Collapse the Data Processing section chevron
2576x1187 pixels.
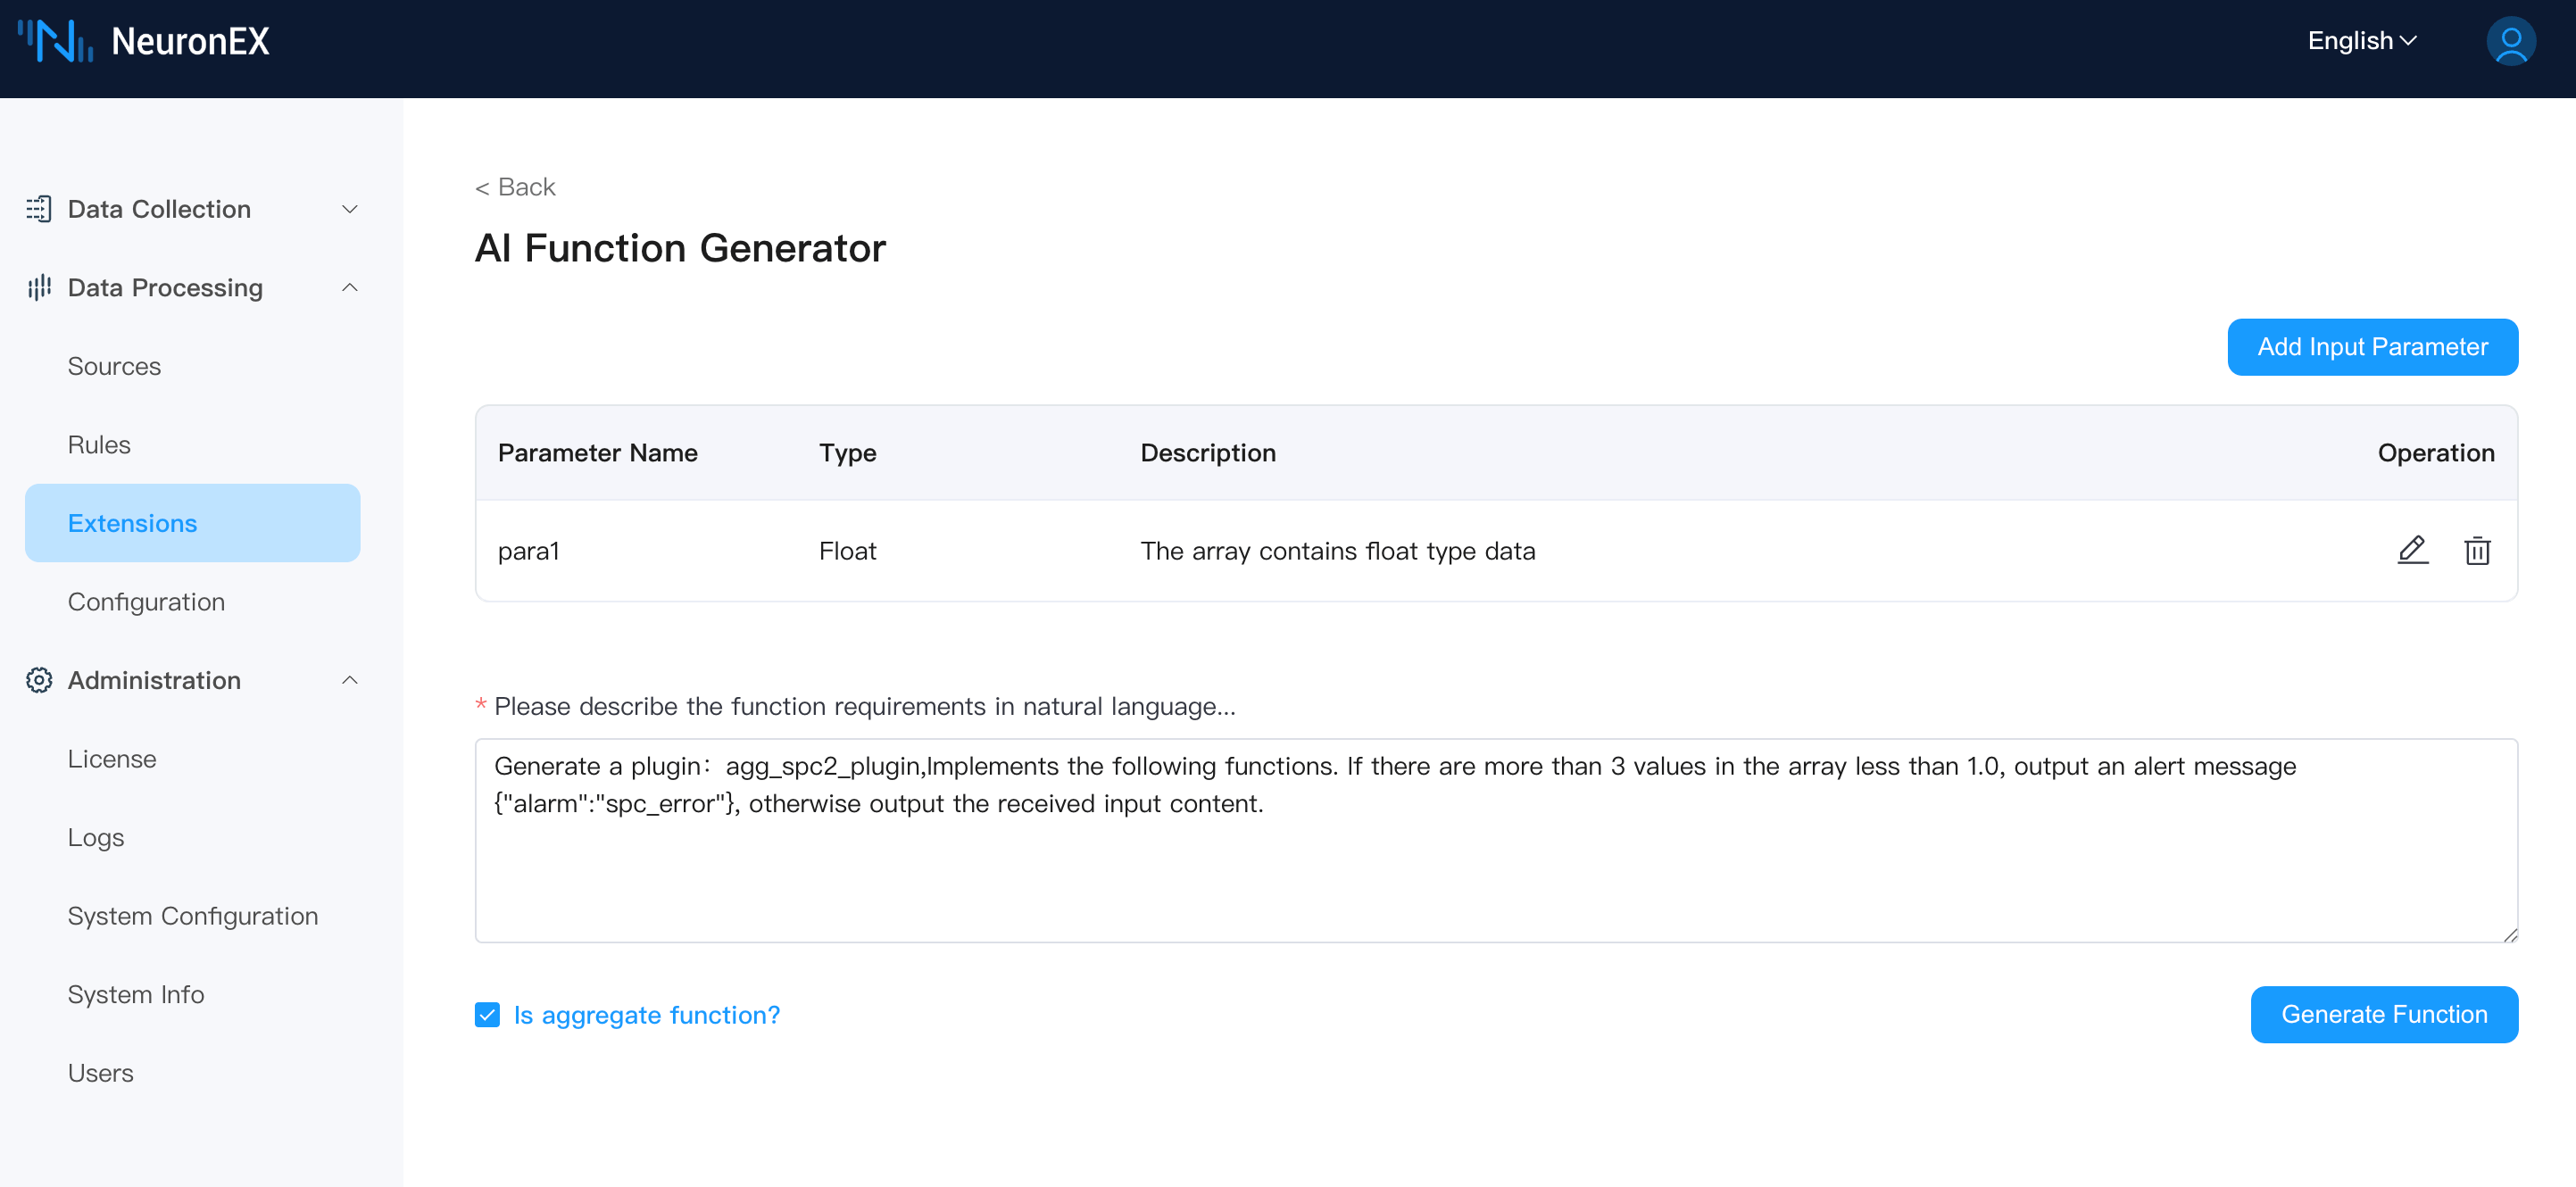[x=350, y=288]
